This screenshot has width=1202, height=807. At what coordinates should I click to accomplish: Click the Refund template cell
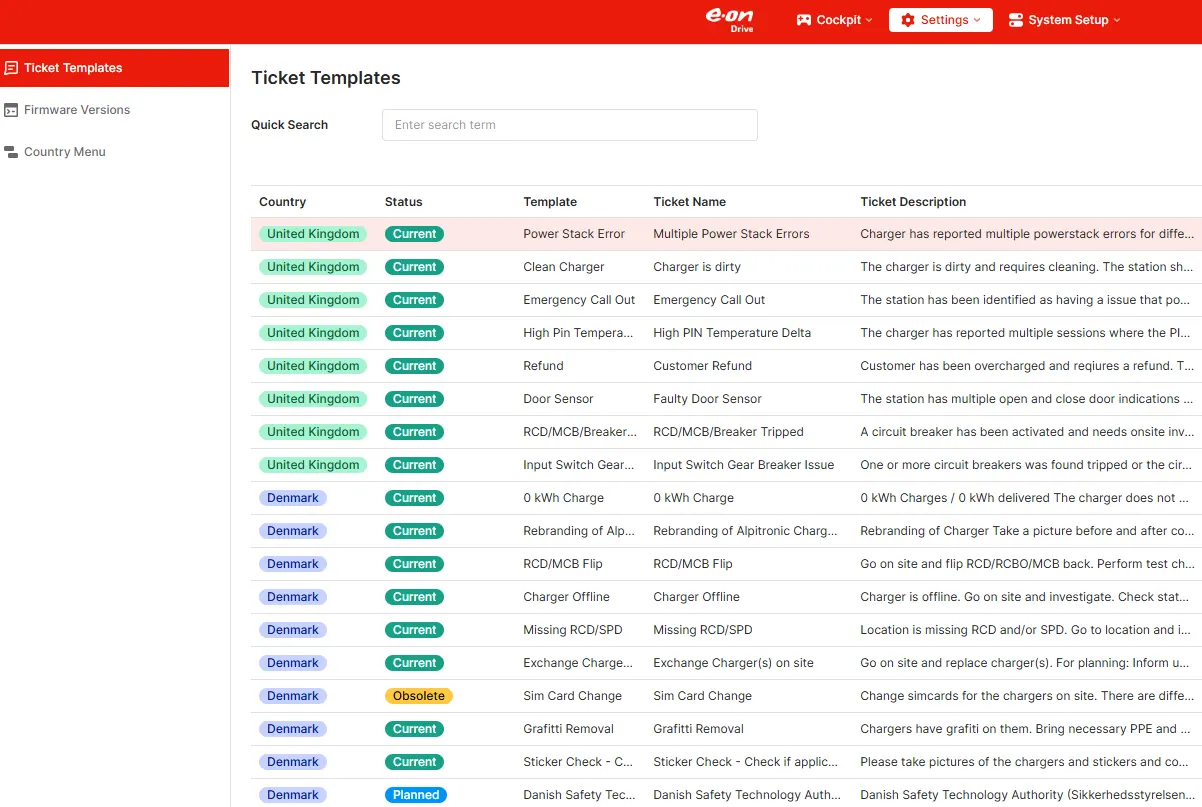pos(543,366)
